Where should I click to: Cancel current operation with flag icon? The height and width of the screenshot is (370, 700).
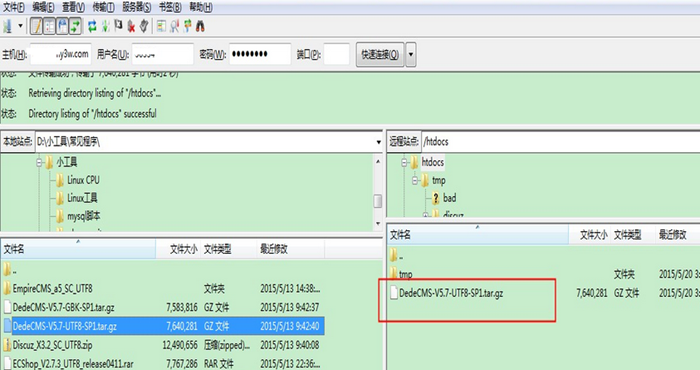click(118, 25)
